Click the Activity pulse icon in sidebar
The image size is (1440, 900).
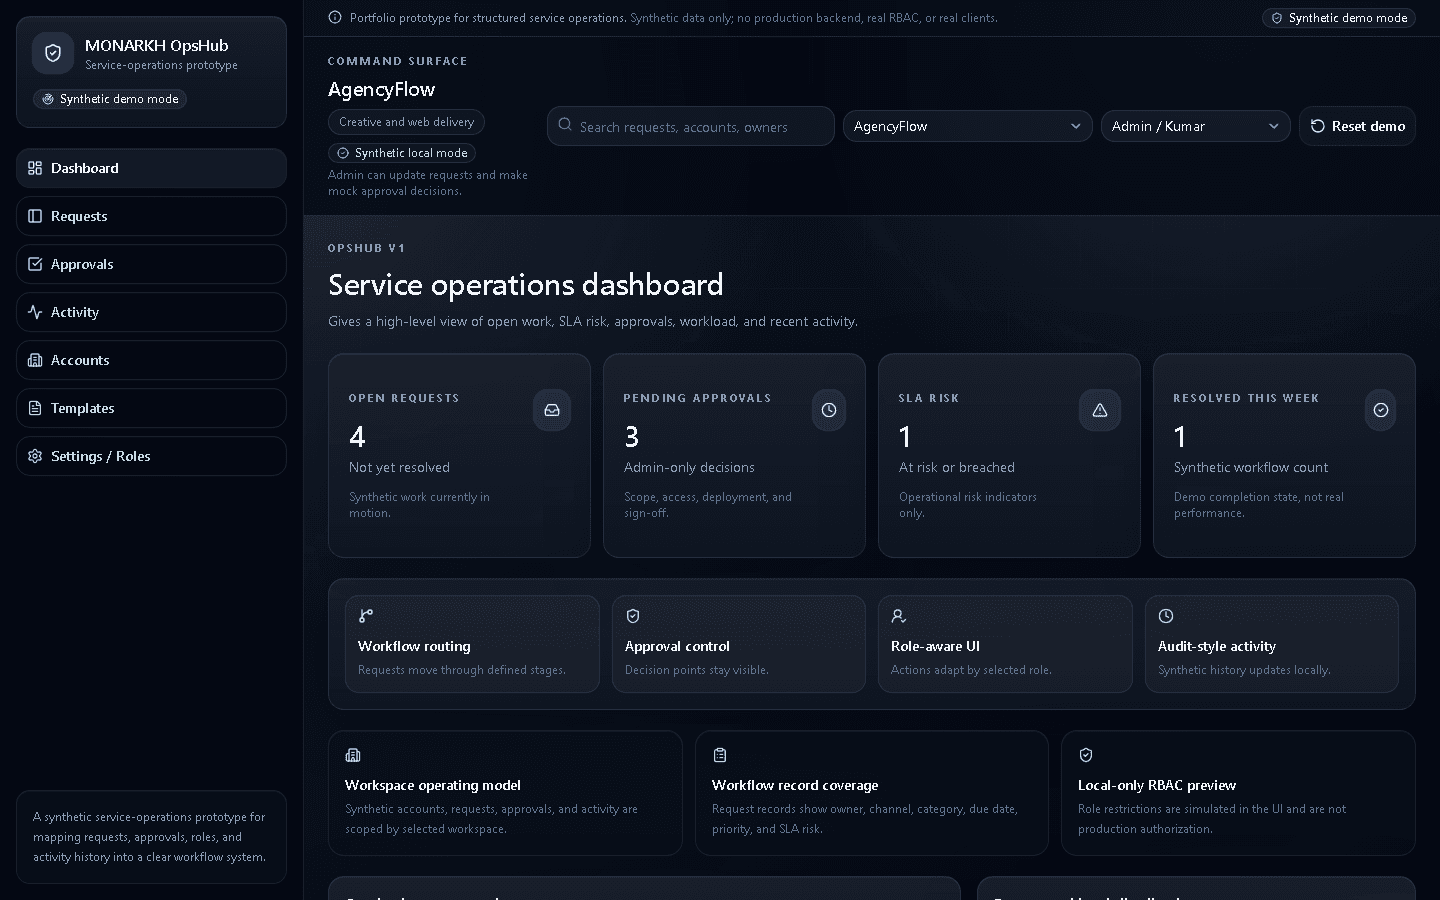tap(35, 312)
